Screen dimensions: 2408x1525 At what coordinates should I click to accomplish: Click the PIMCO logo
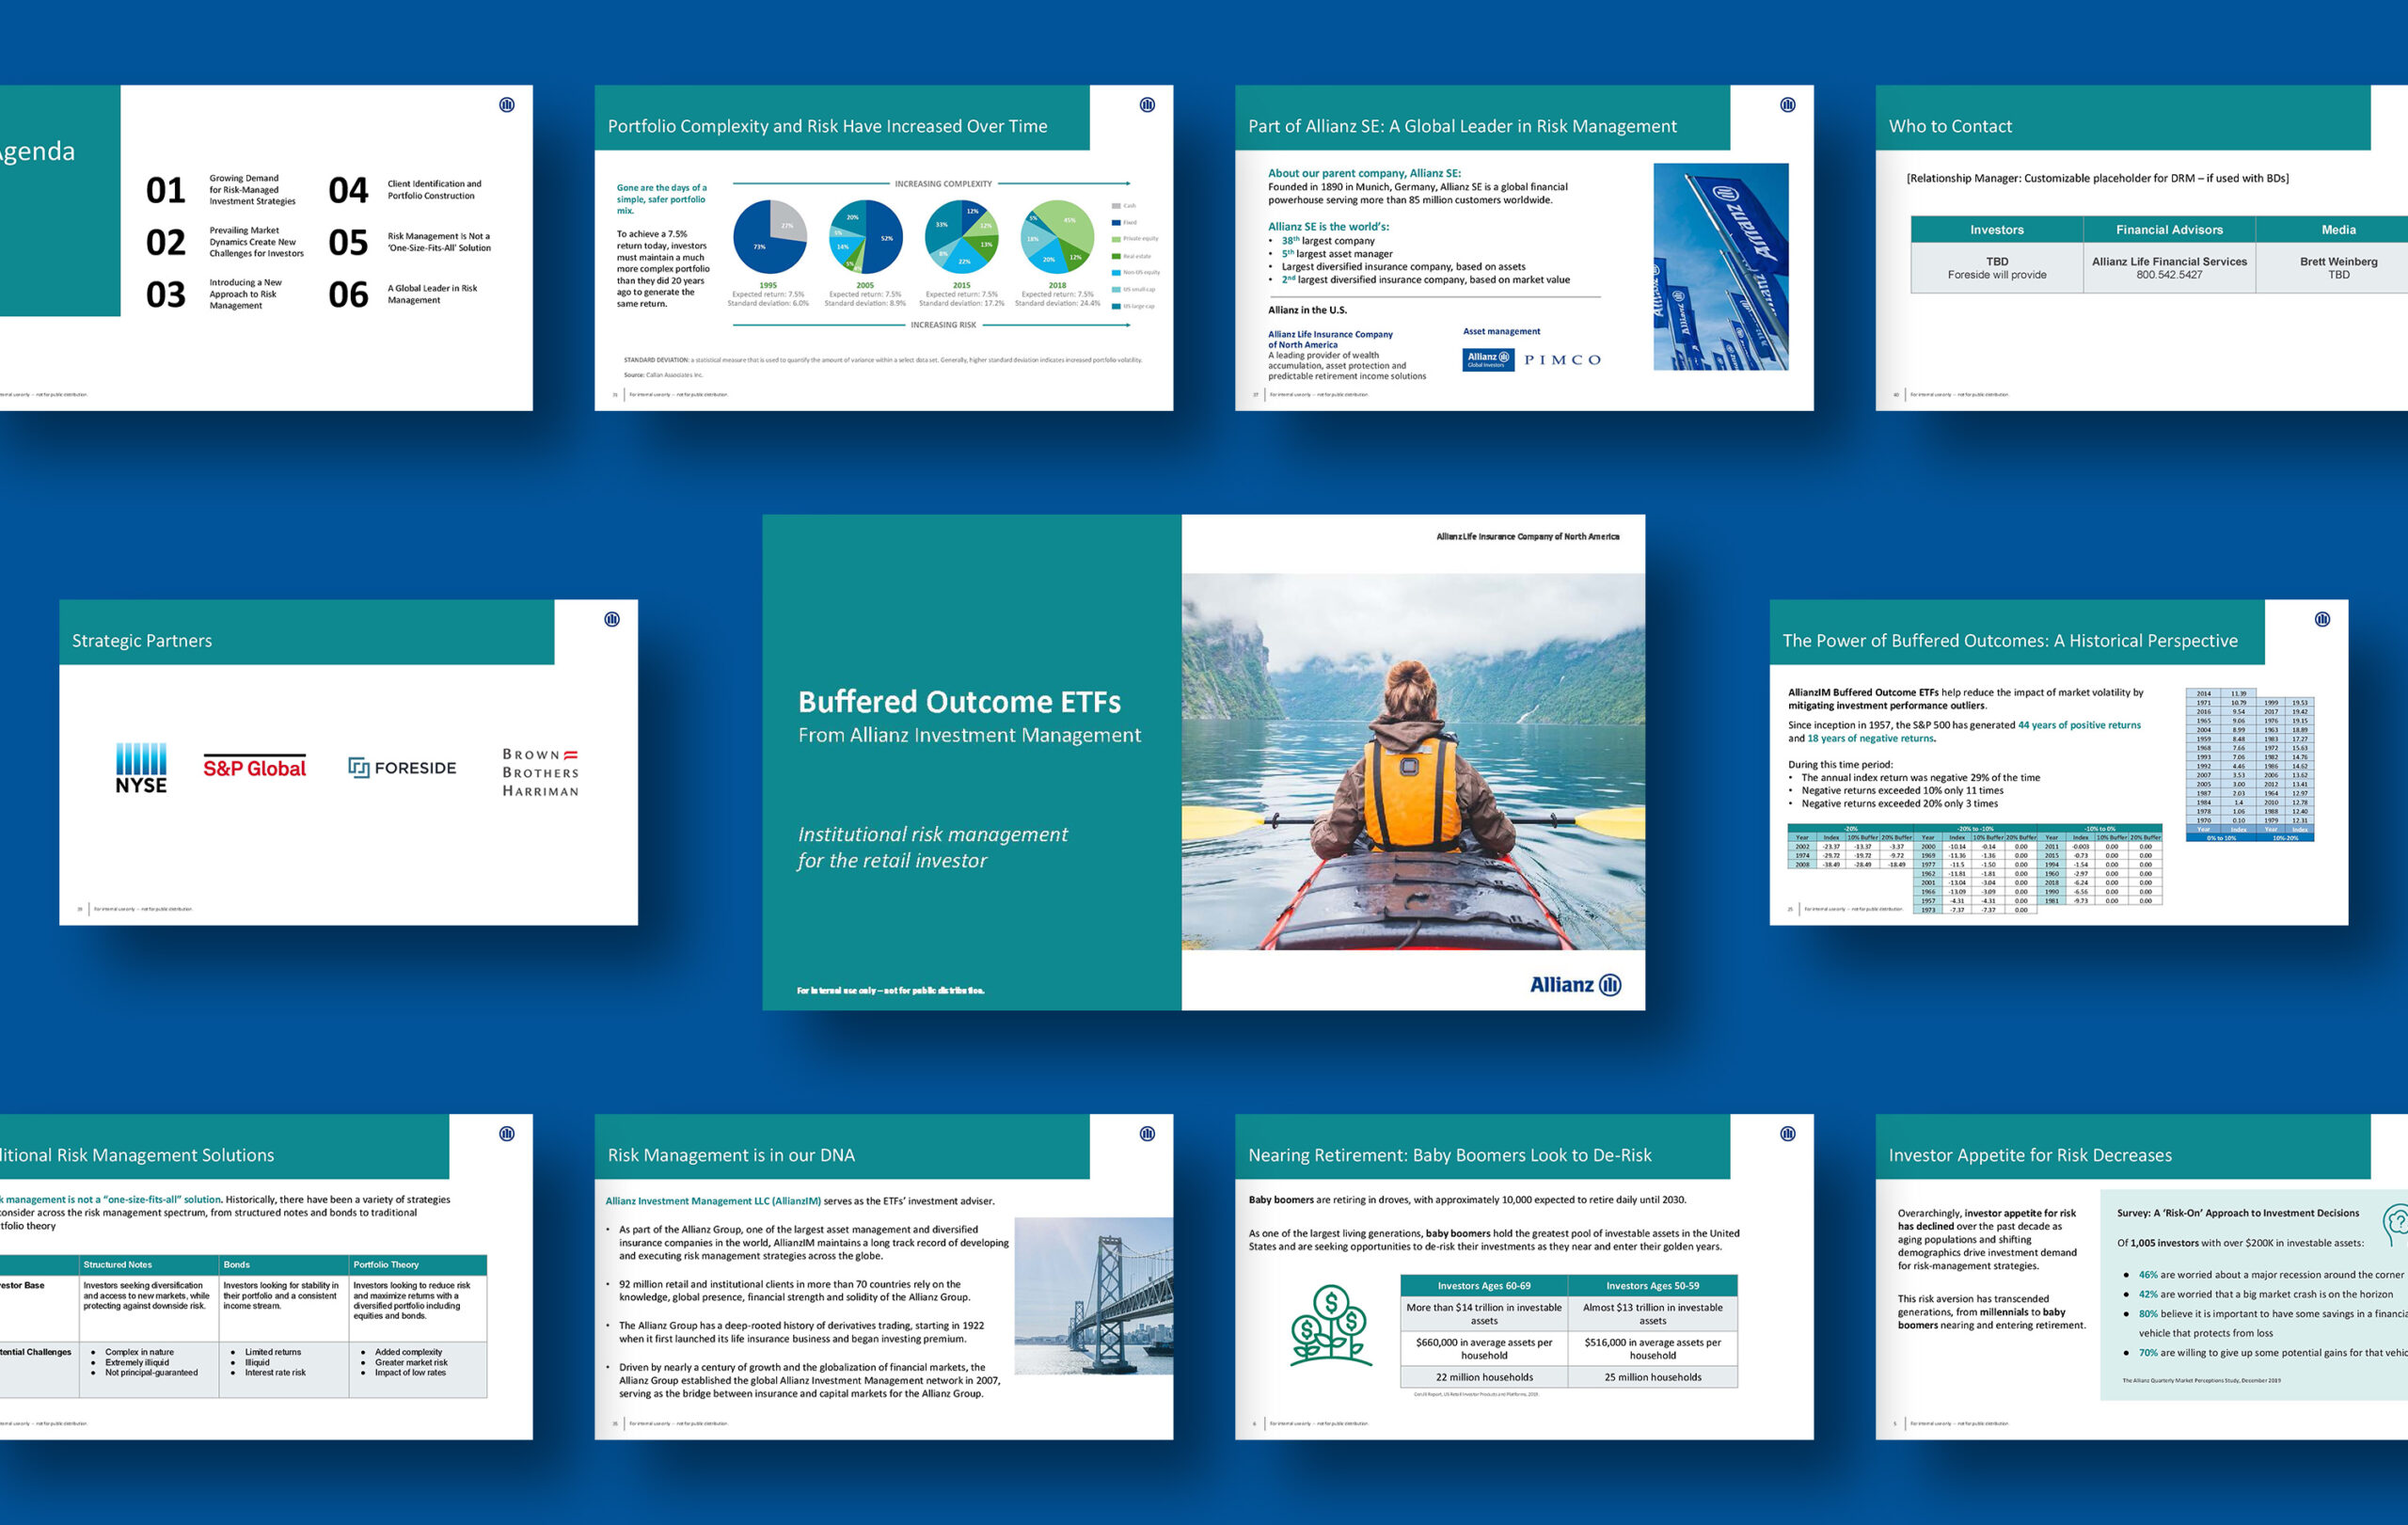click(1562, 360)
